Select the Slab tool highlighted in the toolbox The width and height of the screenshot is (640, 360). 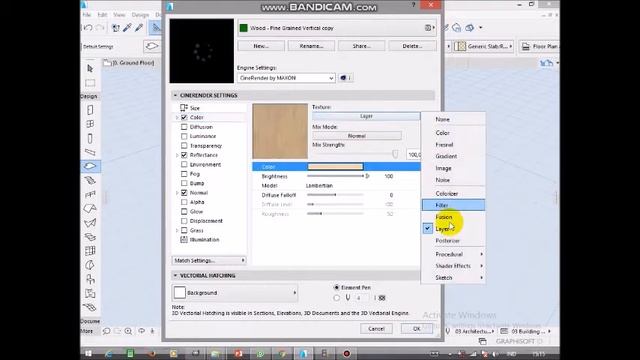coord(90,166)
